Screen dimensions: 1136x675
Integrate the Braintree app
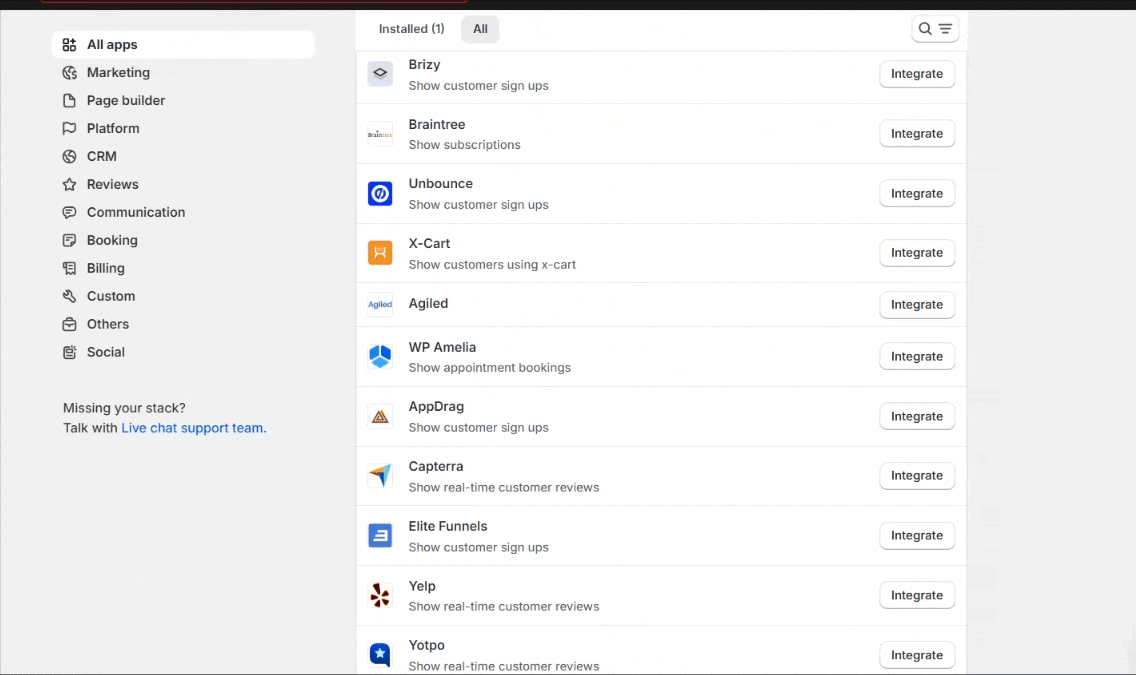tap(917, 134)
